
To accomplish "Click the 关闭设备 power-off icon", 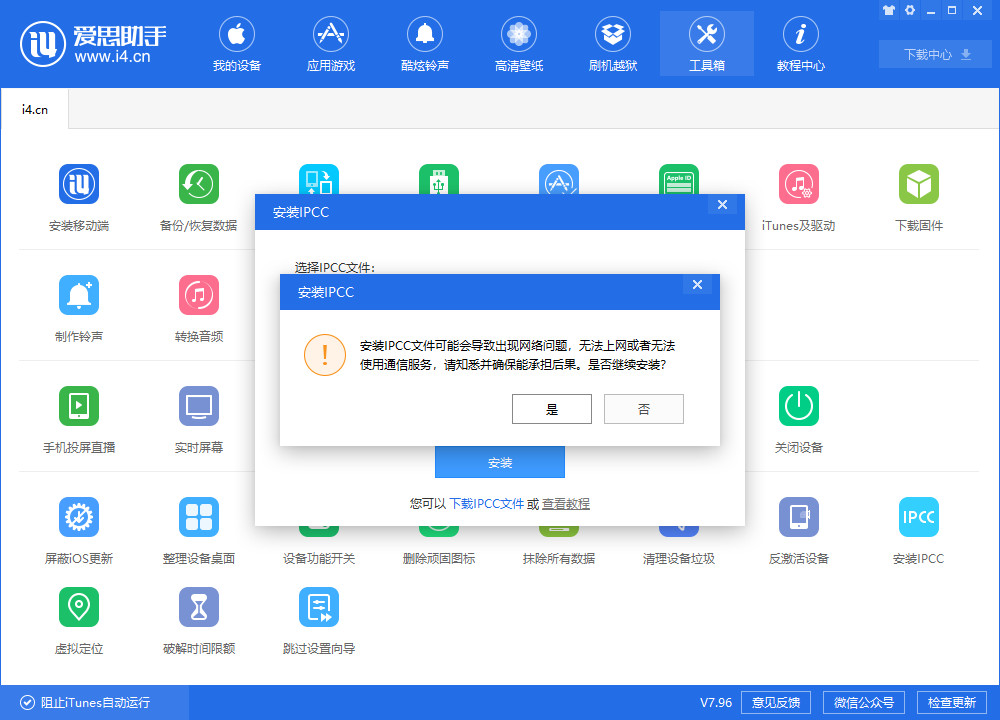I will tap(798, 406).
